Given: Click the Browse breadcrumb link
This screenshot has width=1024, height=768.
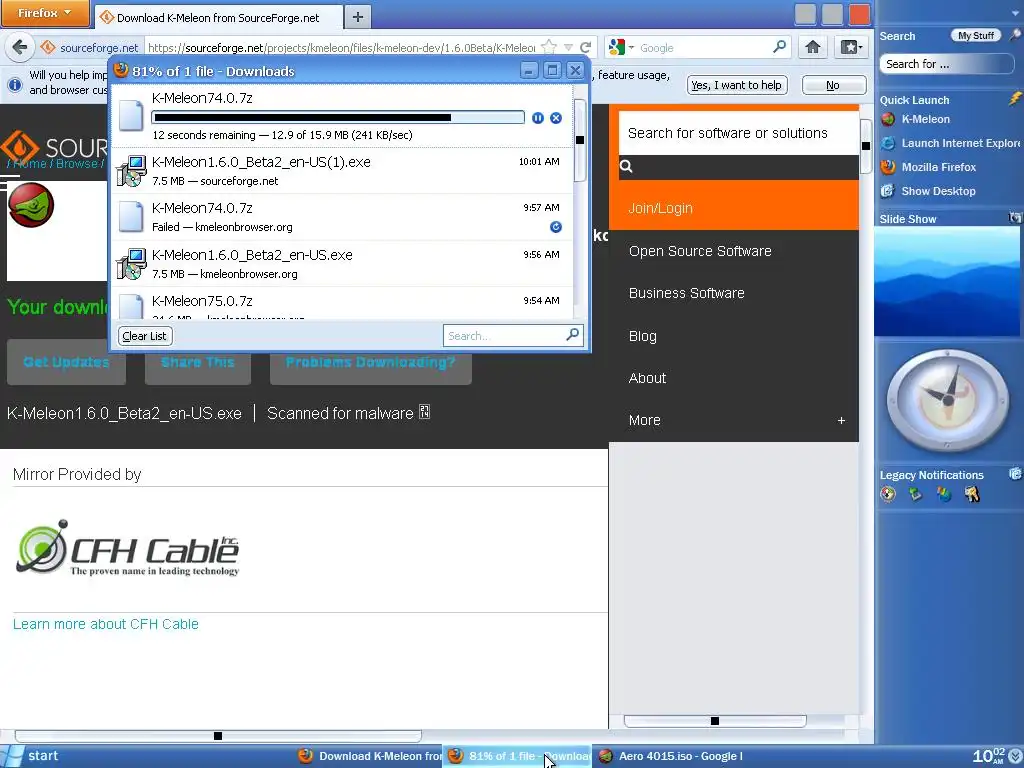Looking at the screenshot, I should [x=76, y=163].
